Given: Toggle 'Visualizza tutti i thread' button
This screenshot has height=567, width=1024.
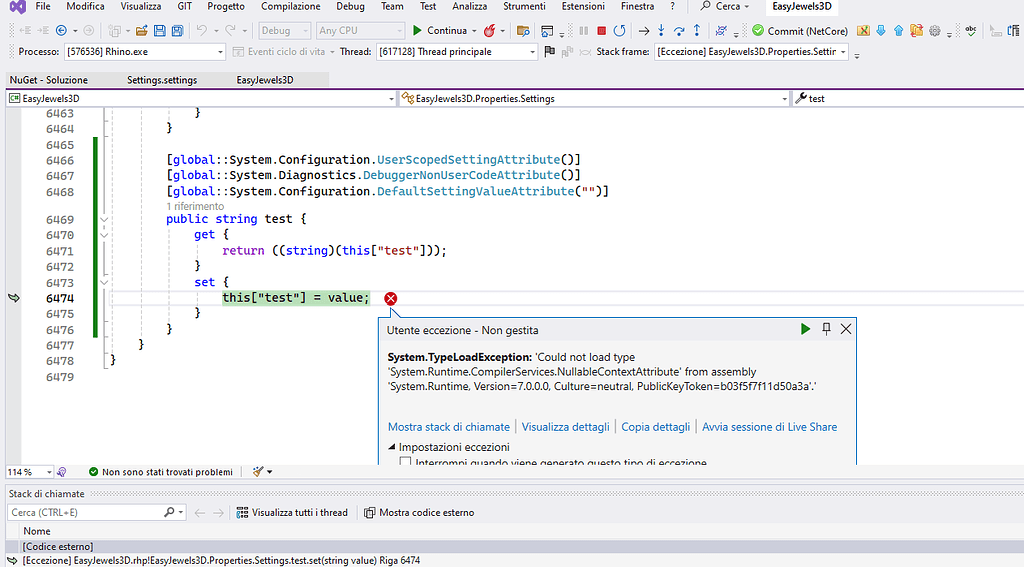Looking at the screenshot, I should (x=292, y=513).
